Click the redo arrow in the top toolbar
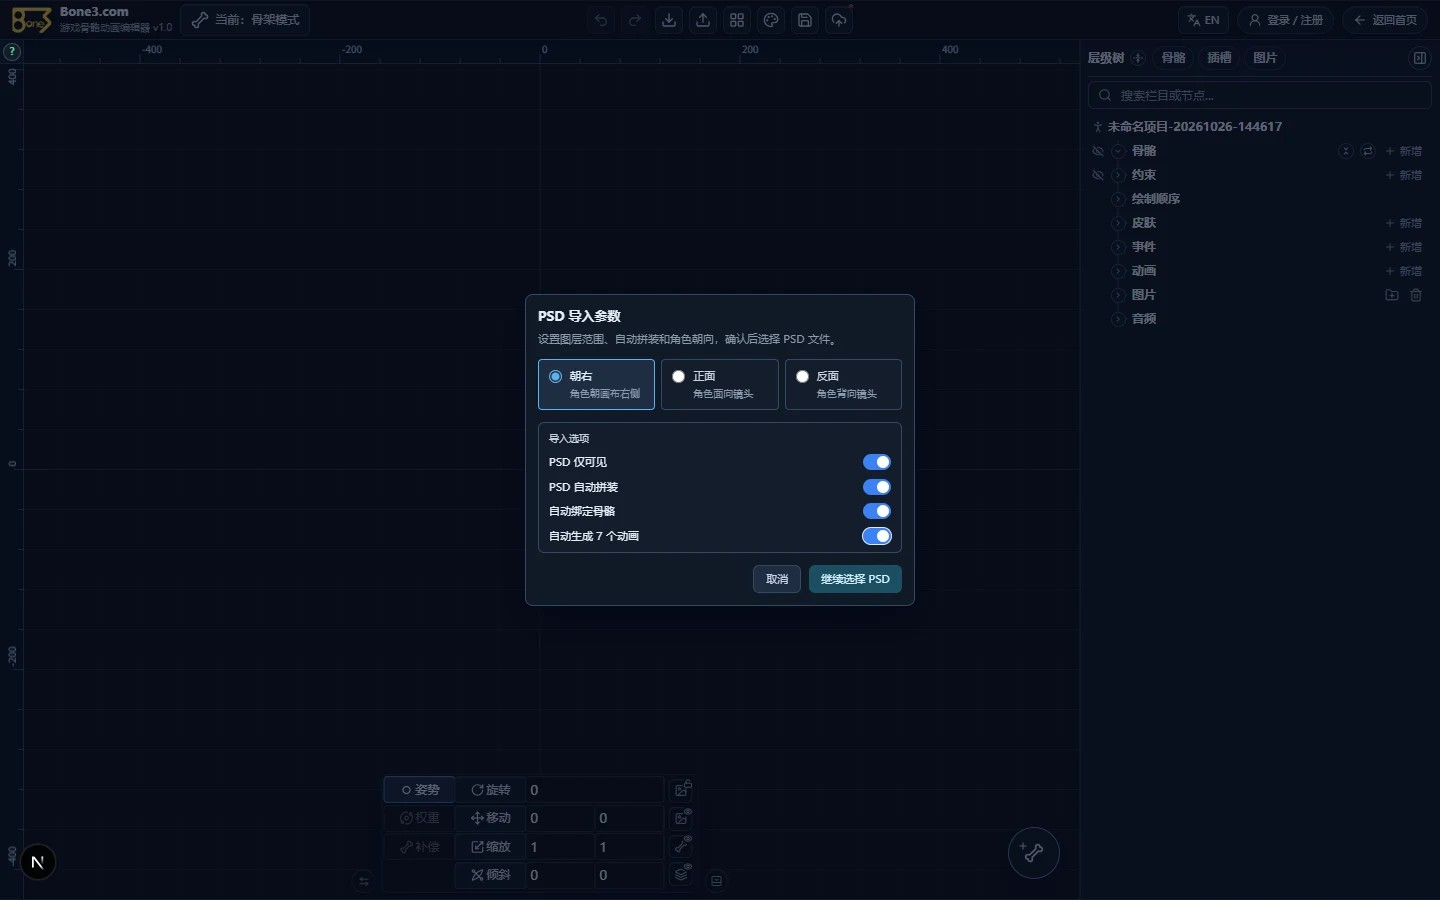 point(634,20)
